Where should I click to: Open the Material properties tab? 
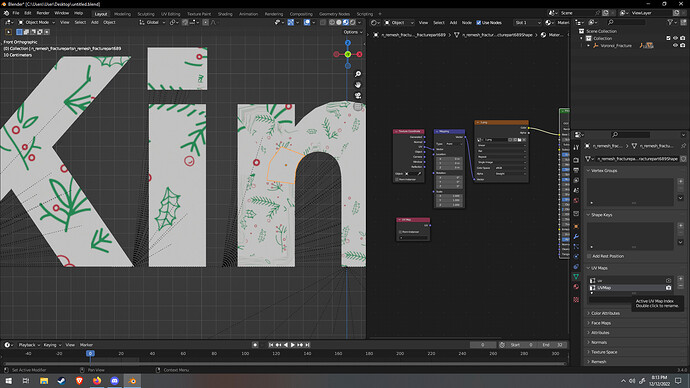pyautogui.click(x=576, y=287)
